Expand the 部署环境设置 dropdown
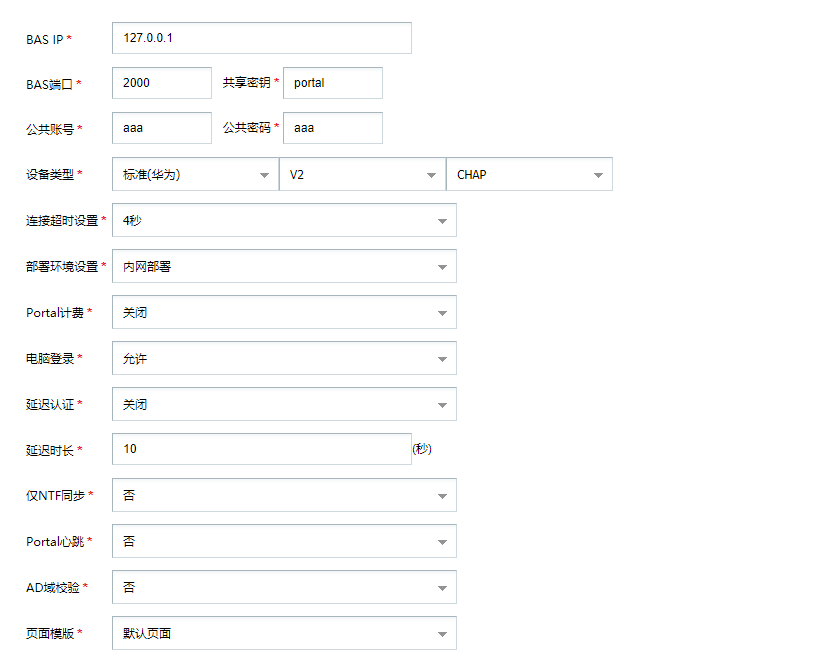835x658 pixels. point(284,266)
